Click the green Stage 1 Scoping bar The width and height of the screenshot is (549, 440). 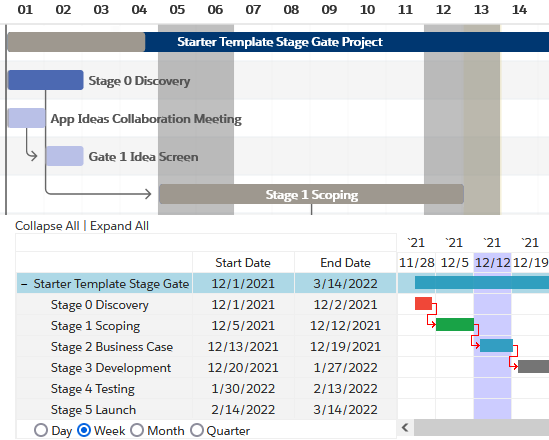coord(455,324)
